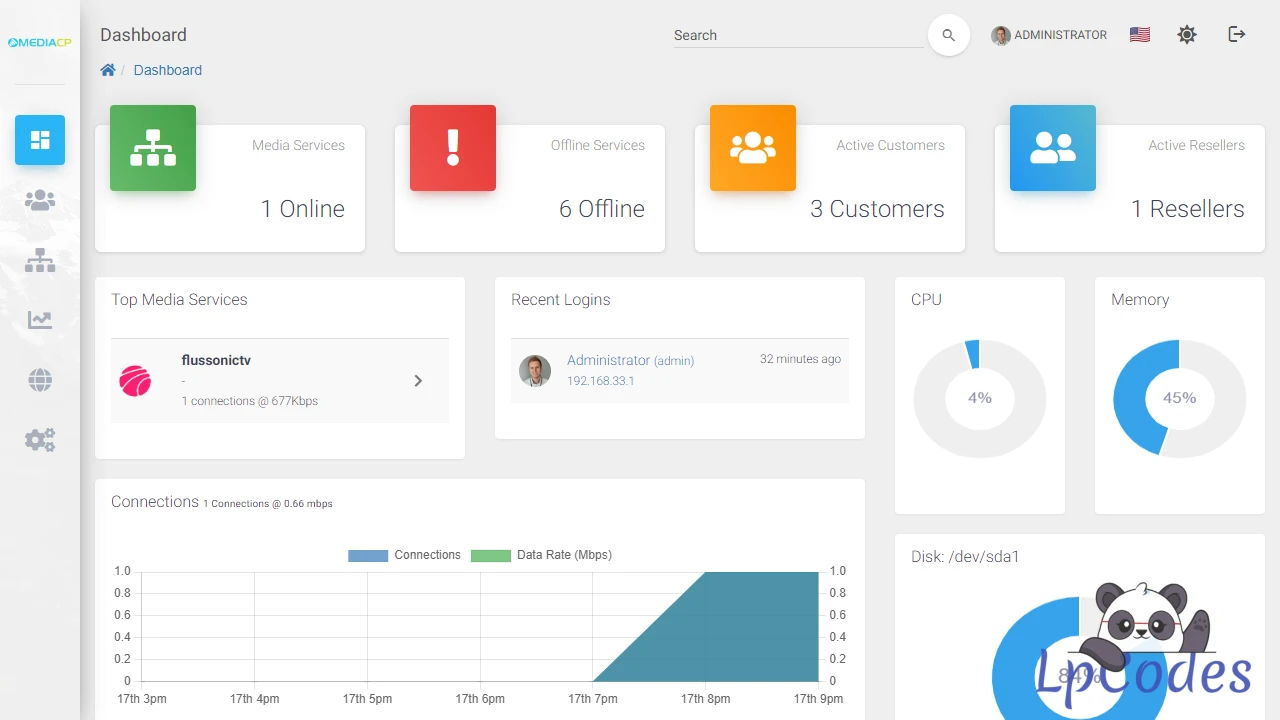This screenshot has height=720, width=1280.
Task: Click the magnifier search button
Action: [x=948, y=35]
